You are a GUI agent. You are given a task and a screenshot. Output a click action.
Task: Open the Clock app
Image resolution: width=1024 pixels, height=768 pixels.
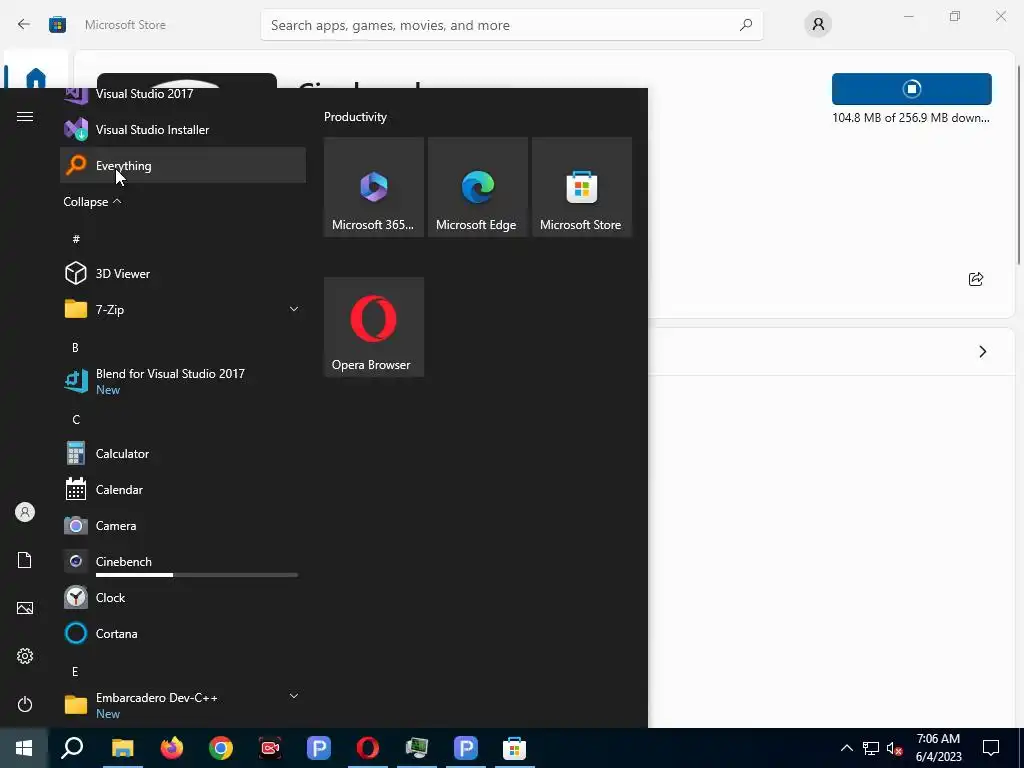[183, 598]
